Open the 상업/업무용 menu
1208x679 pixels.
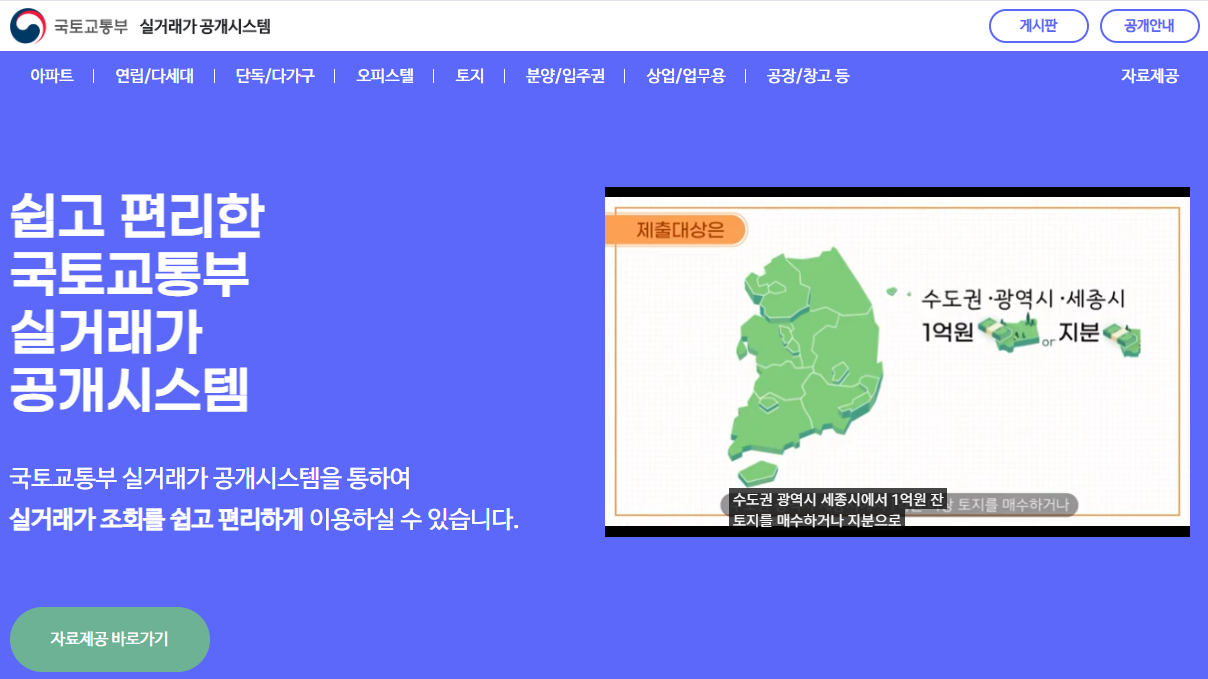(686, 76)
